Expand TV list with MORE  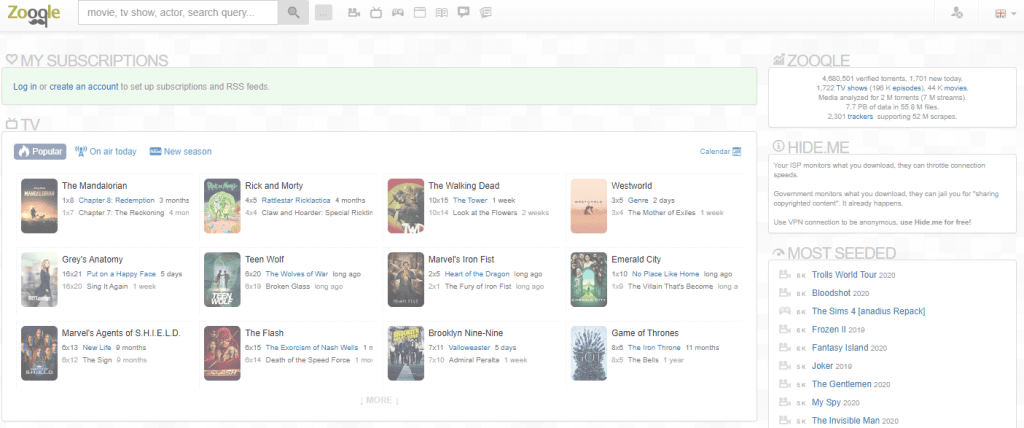pos(379,400)
